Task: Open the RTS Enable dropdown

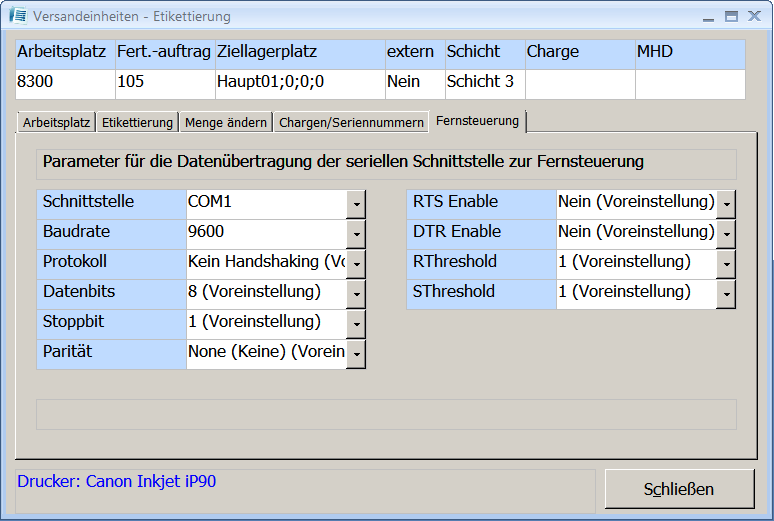Action: tap(726, 204)
